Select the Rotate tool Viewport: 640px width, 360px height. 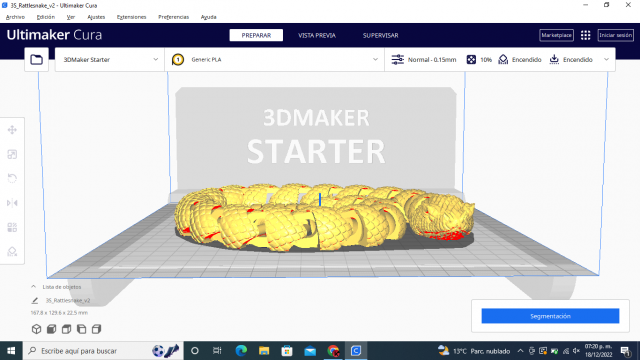coord(12,178)
